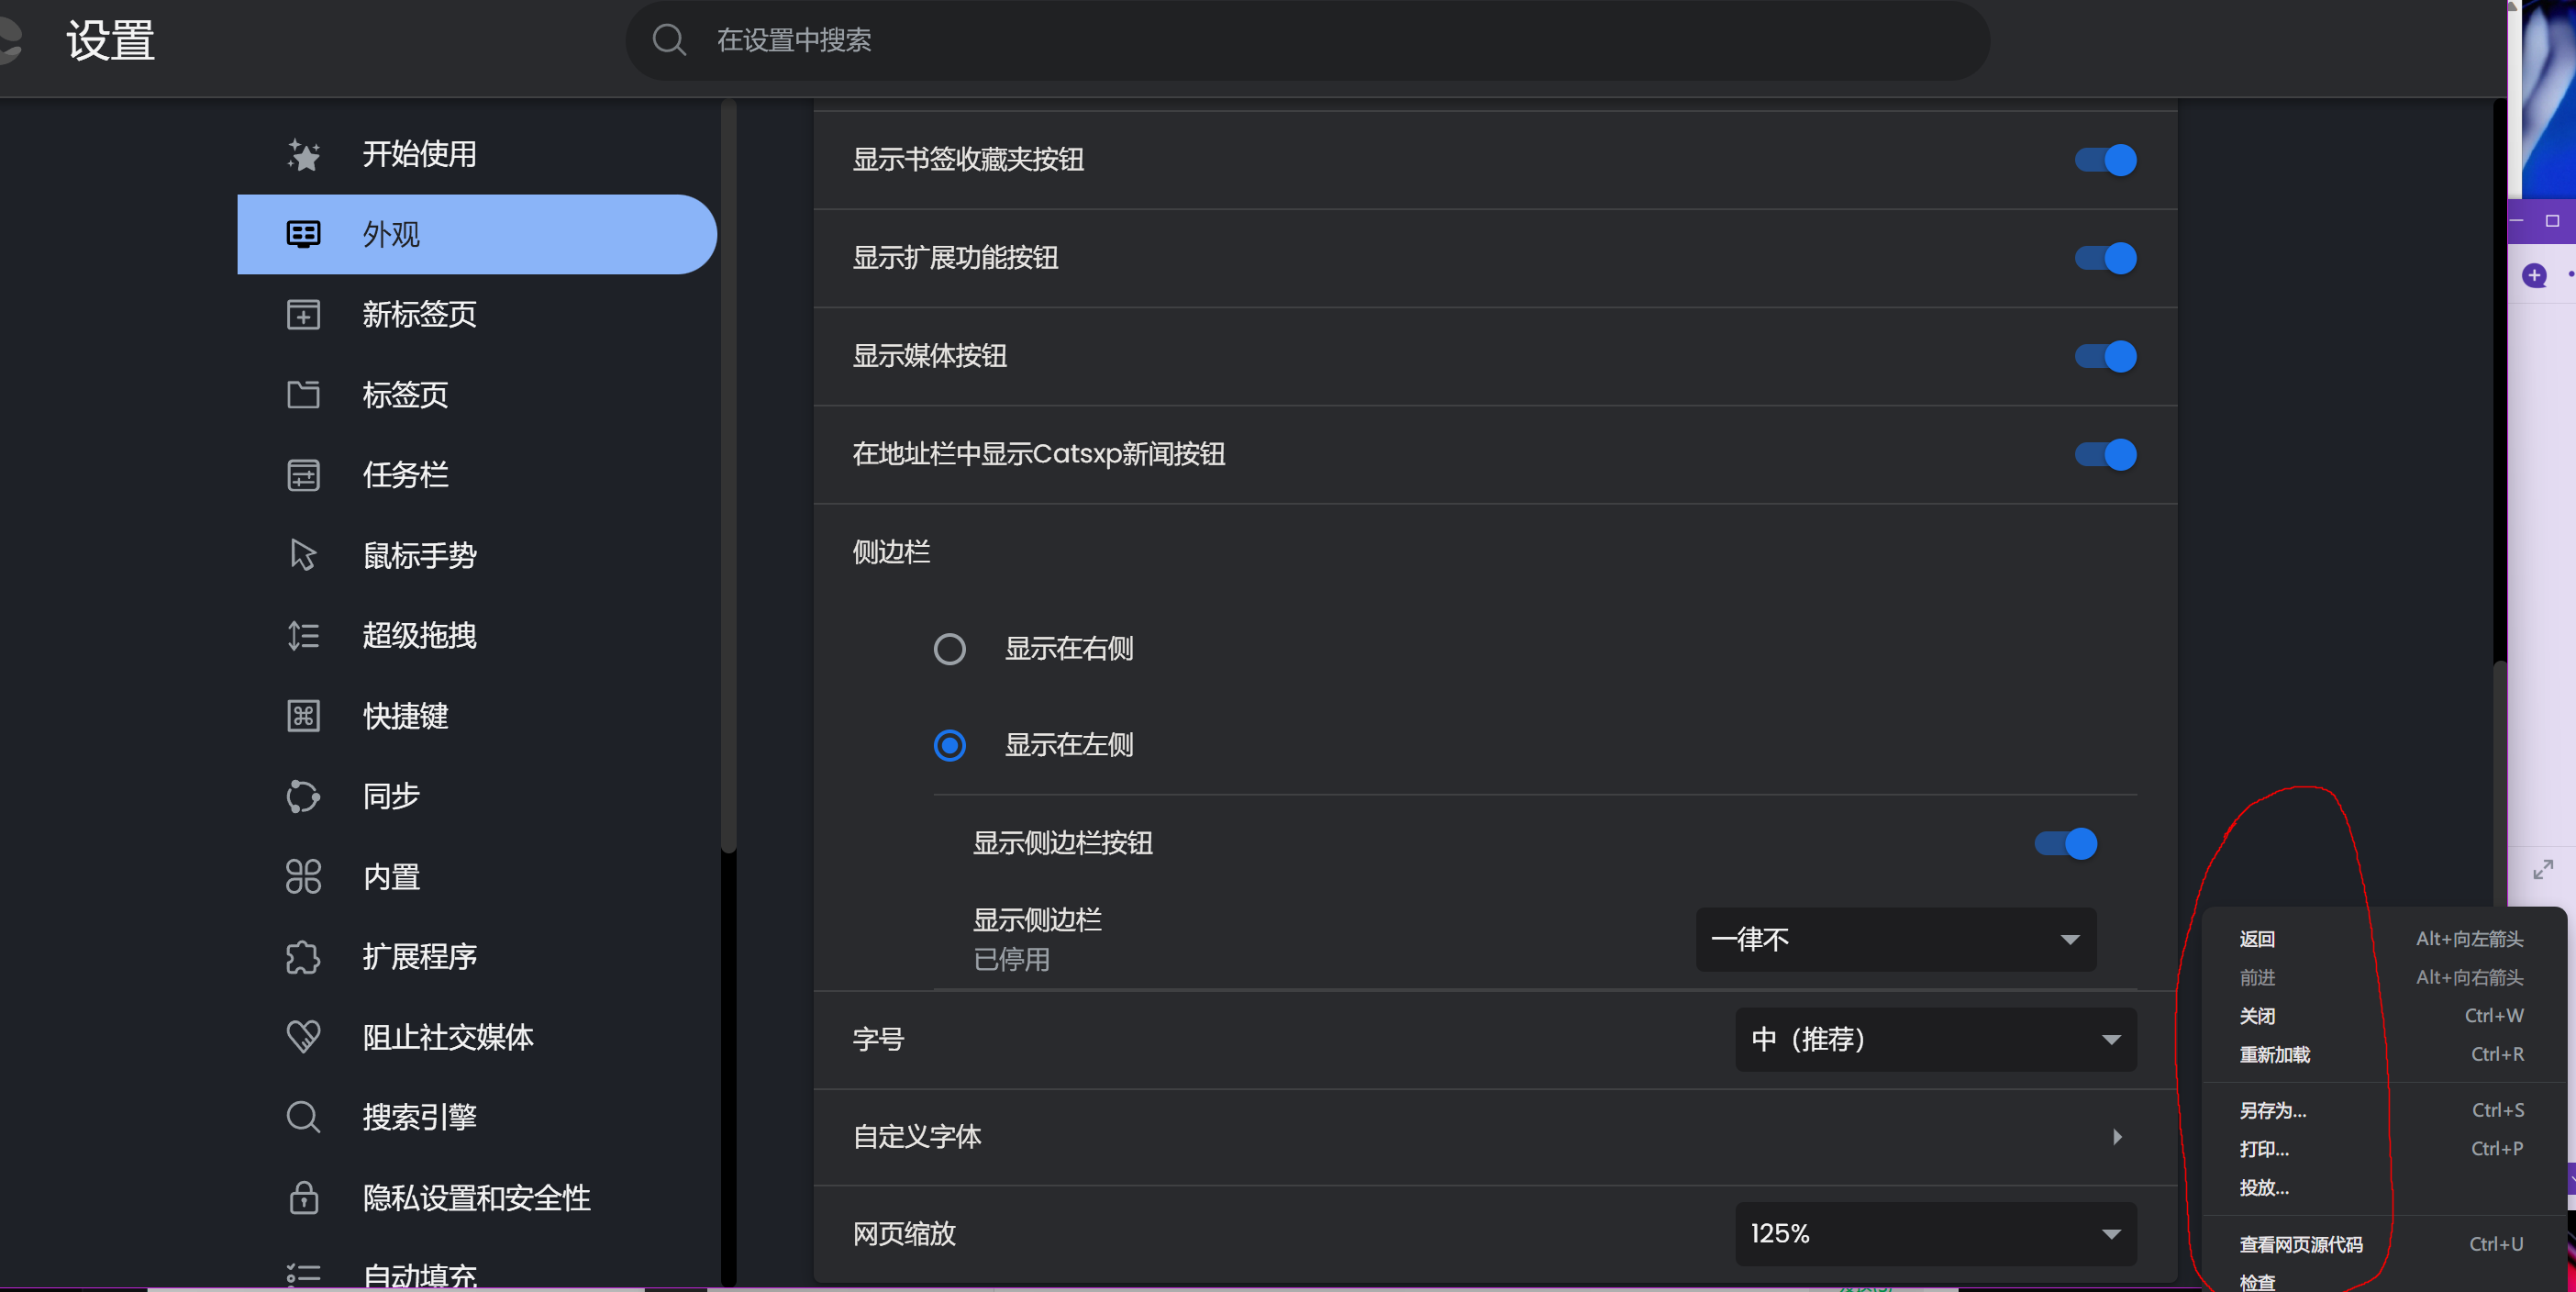2576x1292 pixels.
Task: Click the 超级拖拽 sidebar icon
Action: click(x=303, y=636)
